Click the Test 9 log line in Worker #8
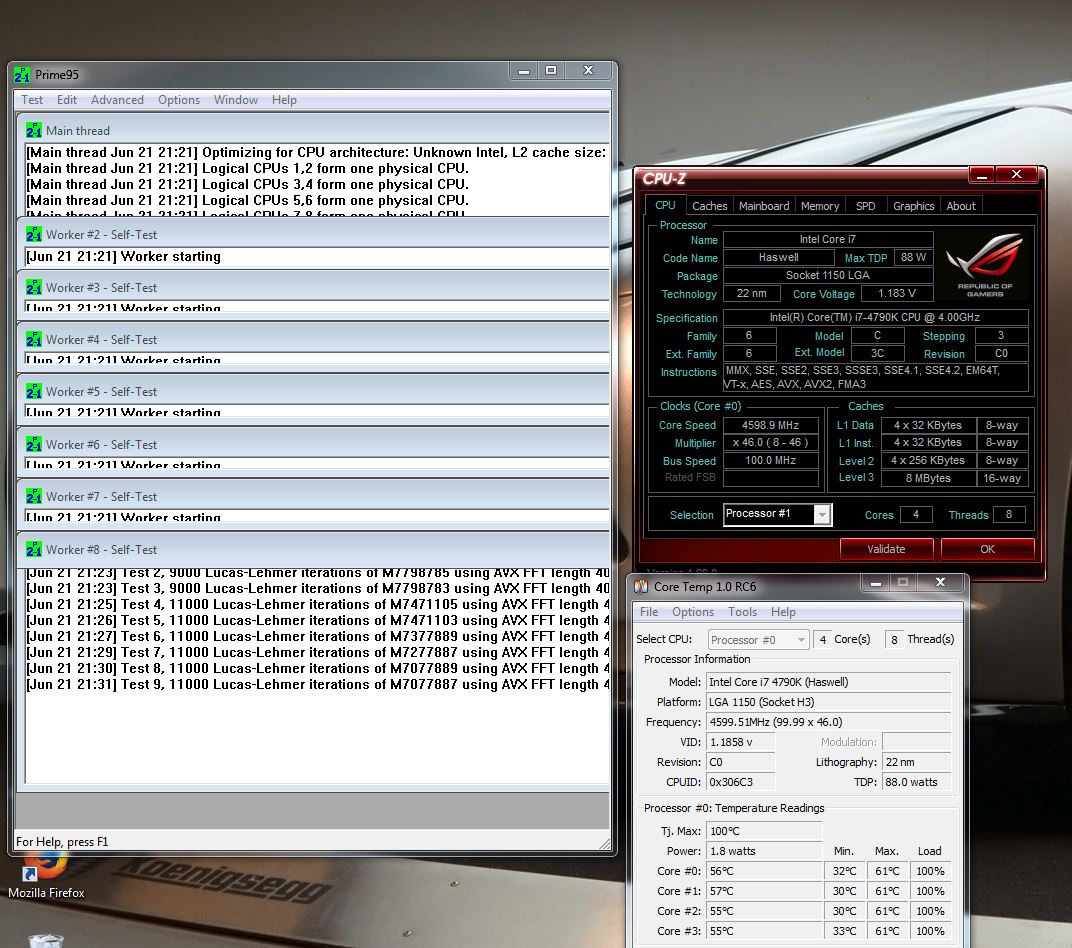 coord(317,684)
